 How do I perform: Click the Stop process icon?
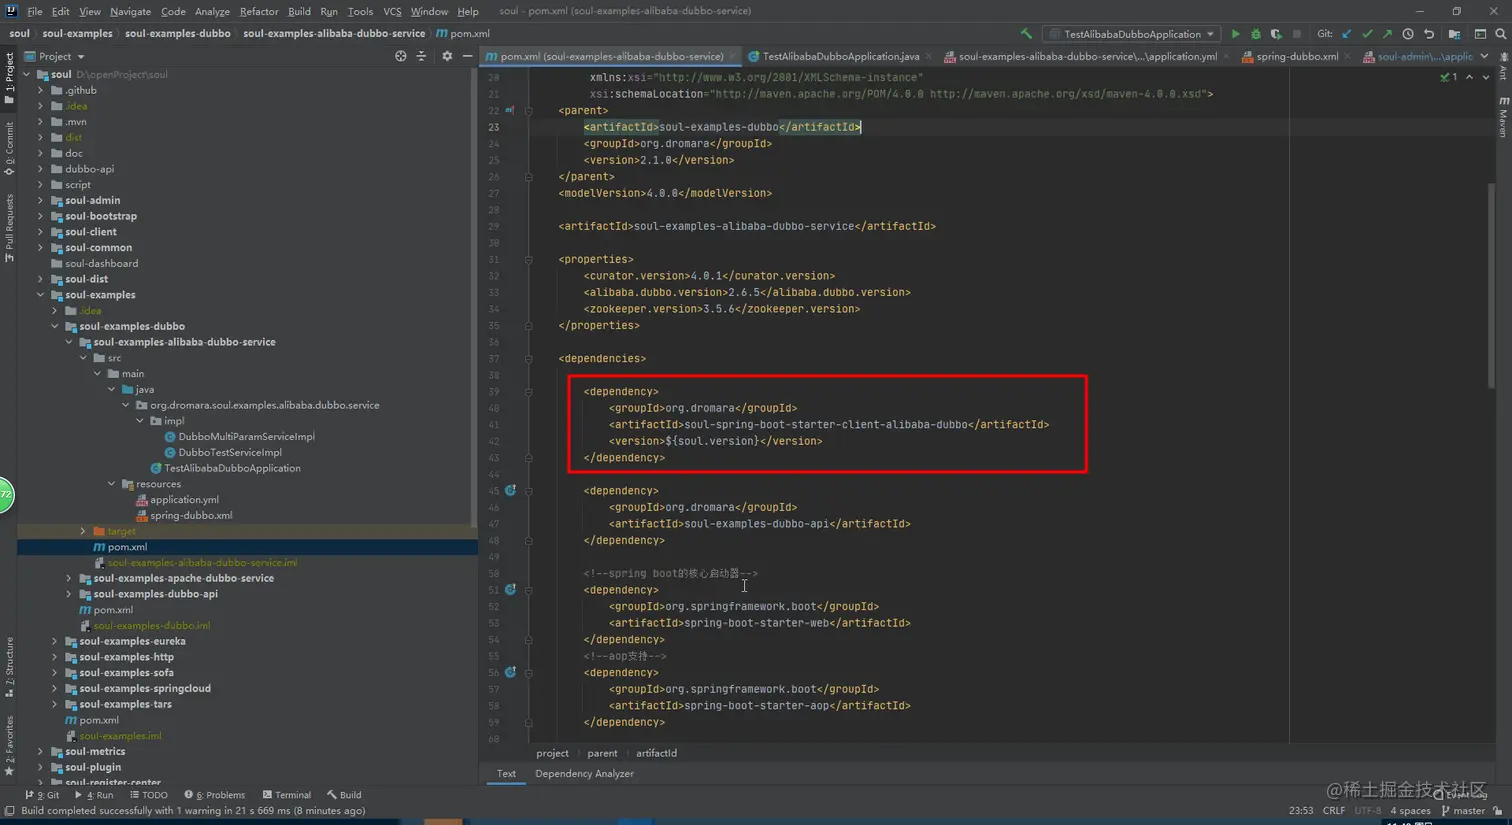click(x=1297, y=34)
